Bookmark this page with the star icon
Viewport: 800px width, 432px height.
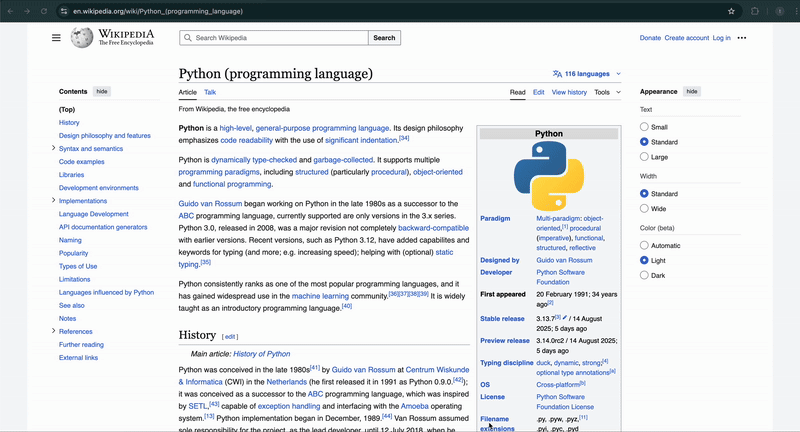pos(731,11)
